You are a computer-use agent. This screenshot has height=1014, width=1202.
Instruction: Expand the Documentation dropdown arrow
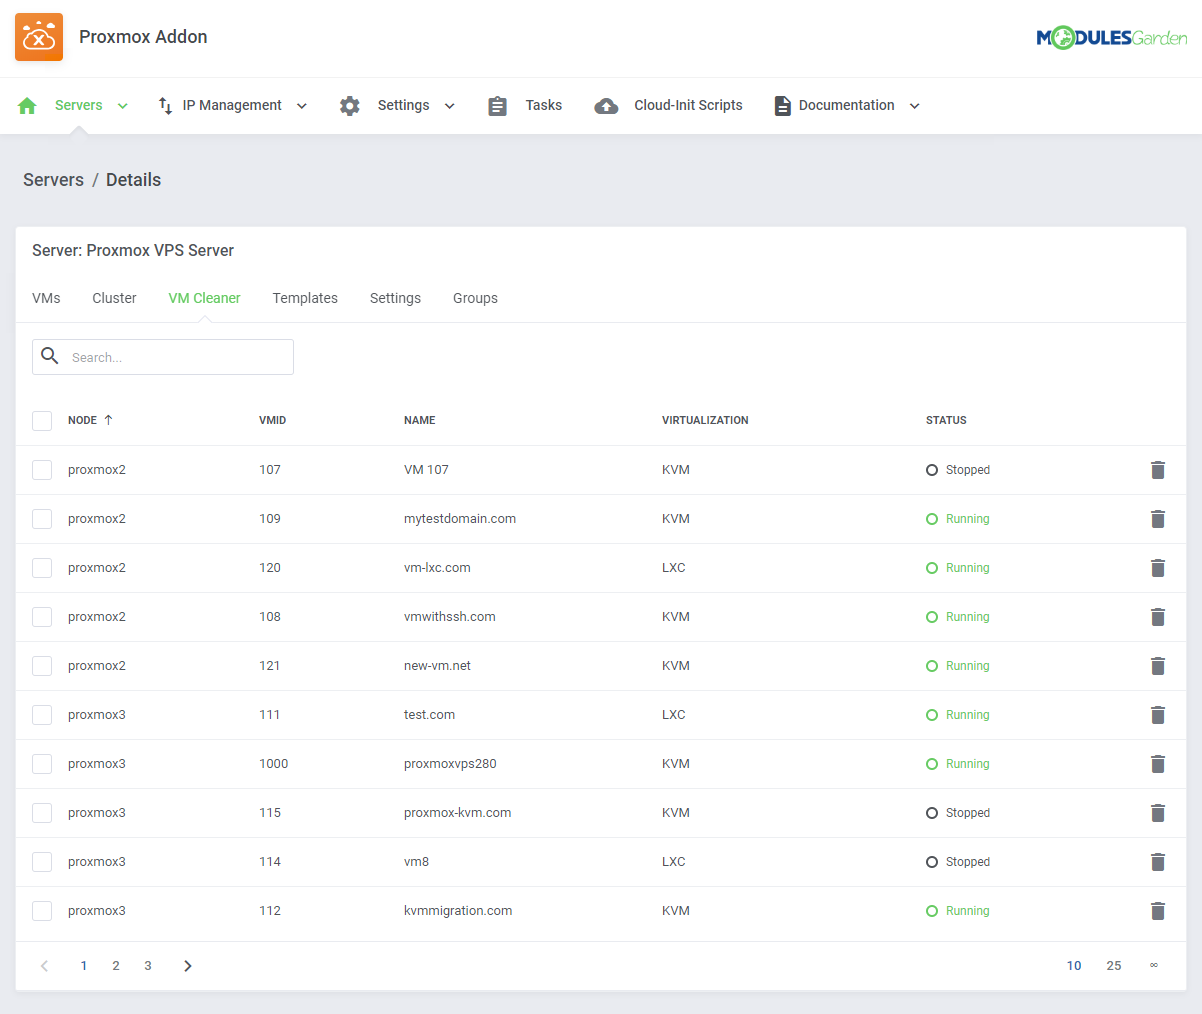(x=915, y=106)
